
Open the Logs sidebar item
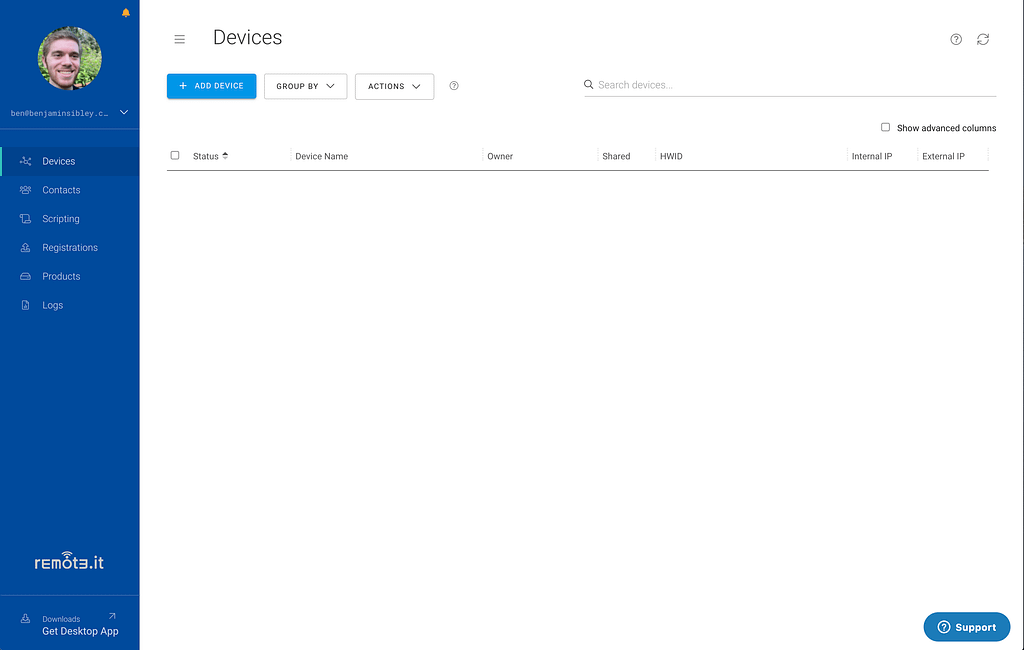[53, 306]
